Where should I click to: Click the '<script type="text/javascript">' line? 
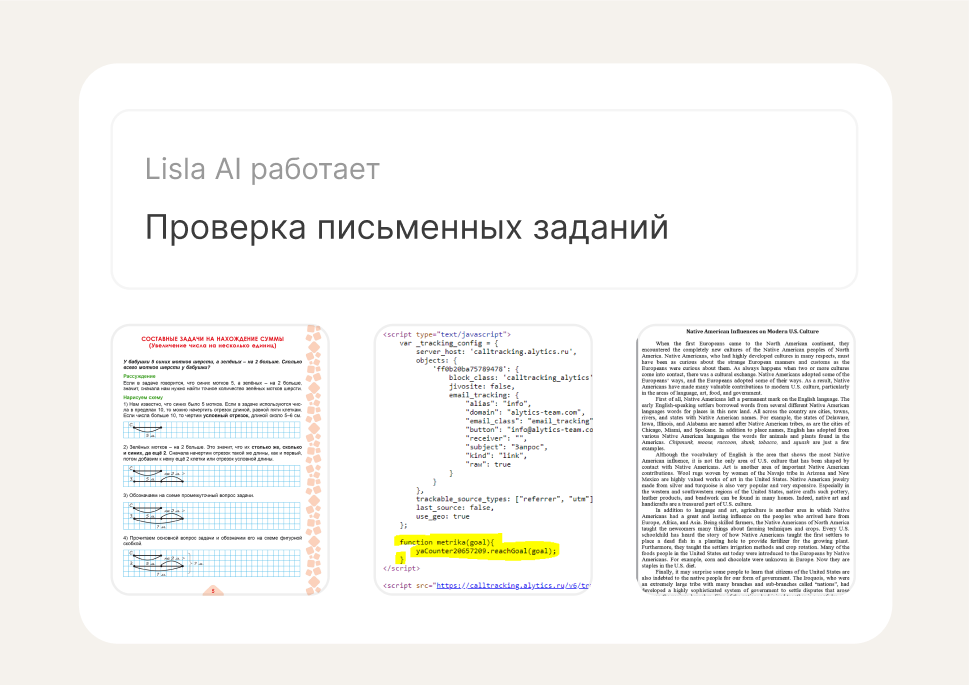tap(447, 334)
